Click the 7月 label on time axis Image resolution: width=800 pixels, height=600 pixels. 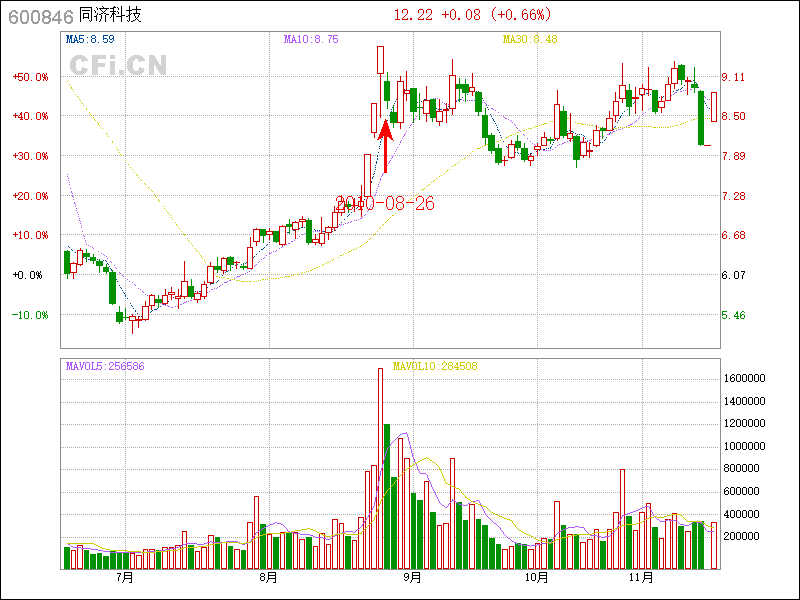pos(125,578)
